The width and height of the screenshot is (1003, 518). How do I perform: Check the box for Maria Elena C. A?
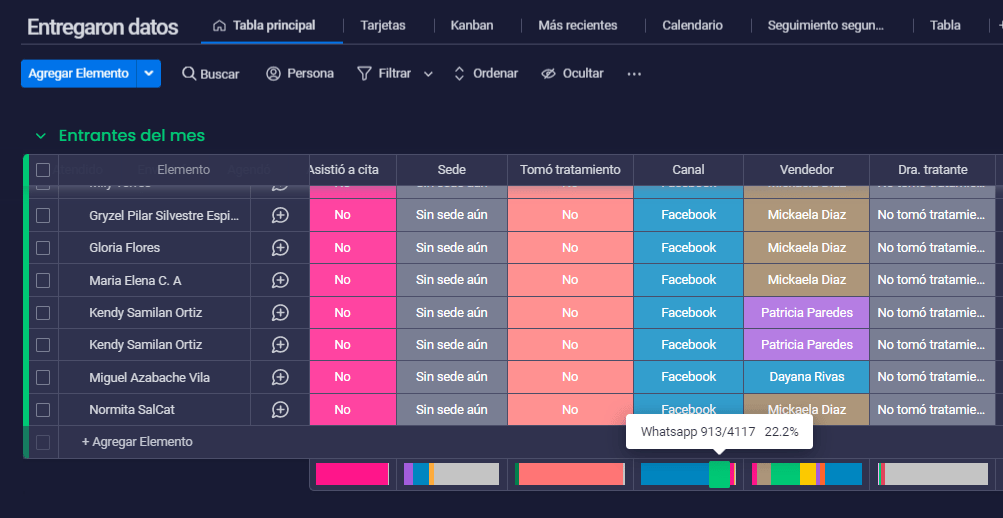tap(43, 280)
